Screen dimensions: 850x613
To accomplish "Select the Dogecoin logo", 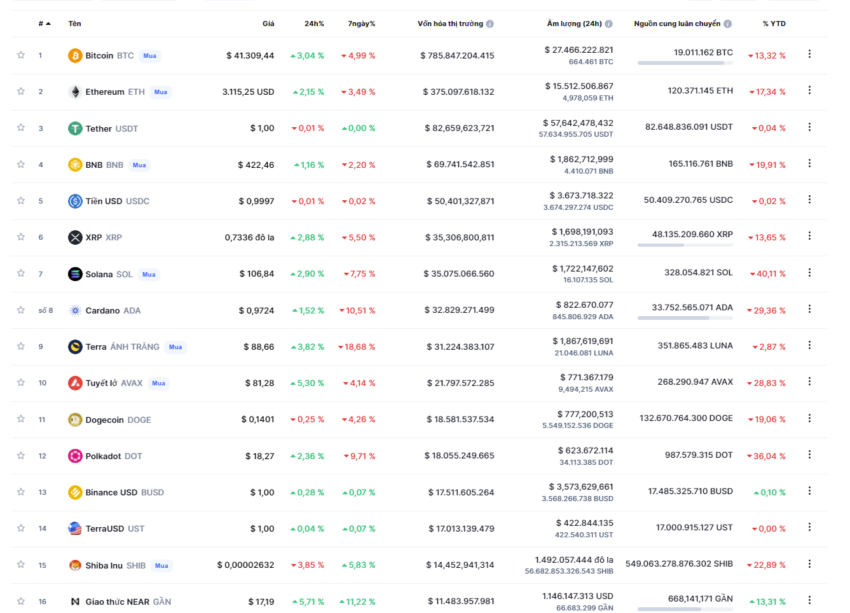I will click(x=75, y=420).
